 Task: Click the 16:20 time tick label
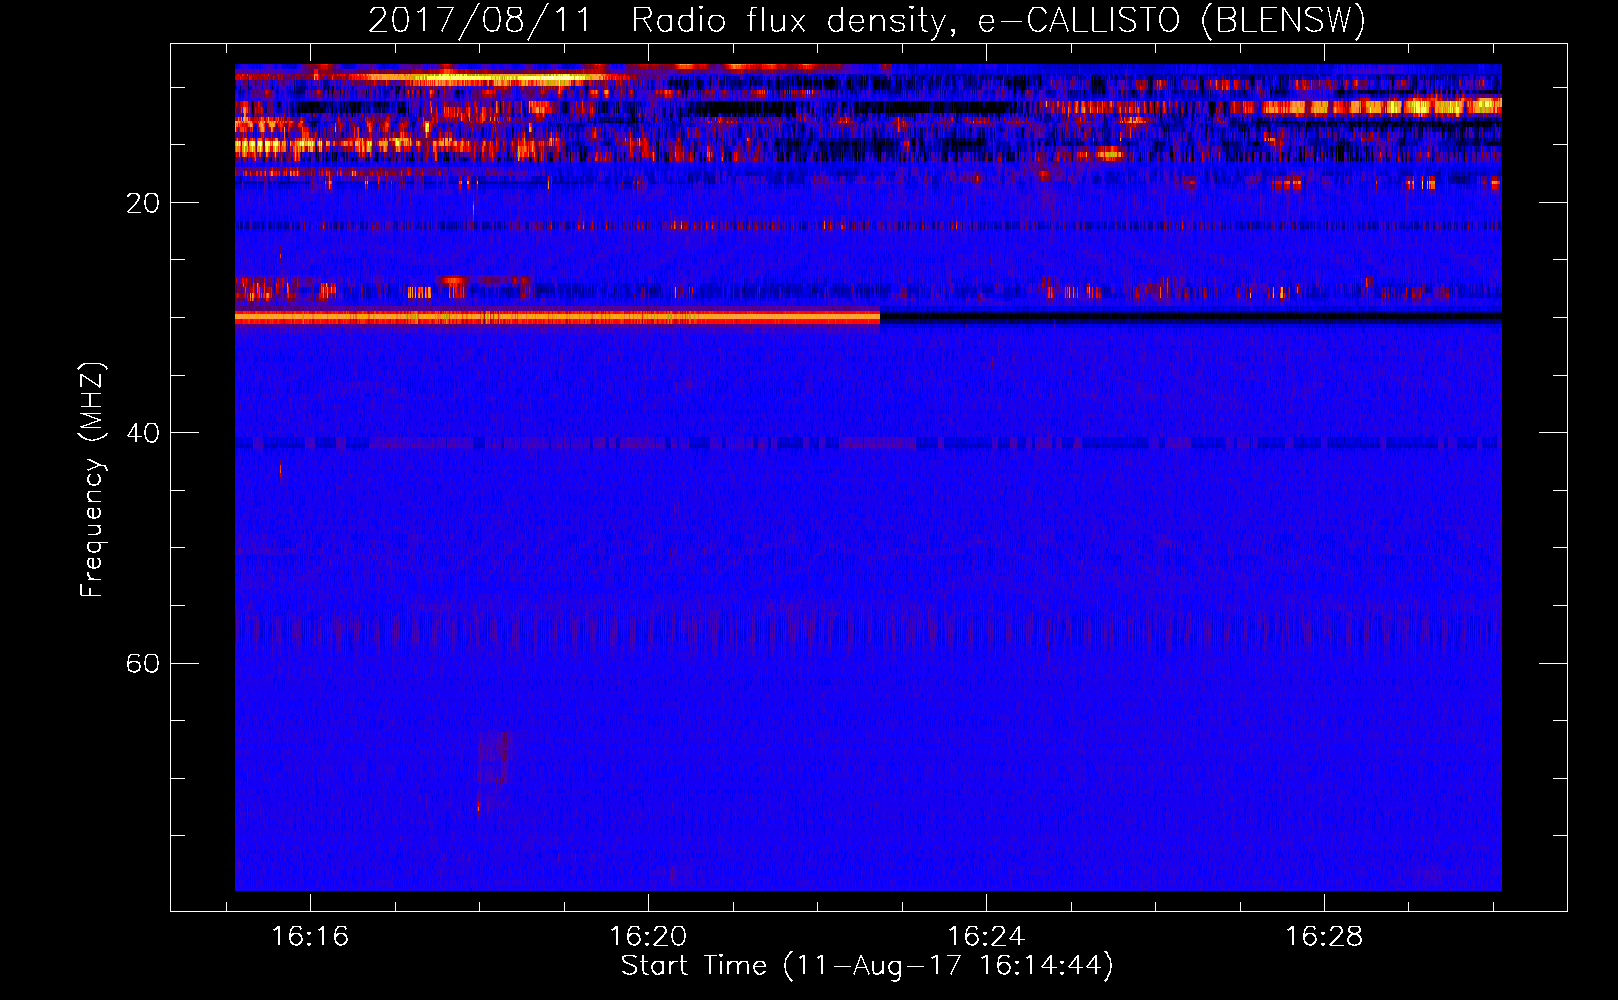pyautogui.click(x=648, y=937)
